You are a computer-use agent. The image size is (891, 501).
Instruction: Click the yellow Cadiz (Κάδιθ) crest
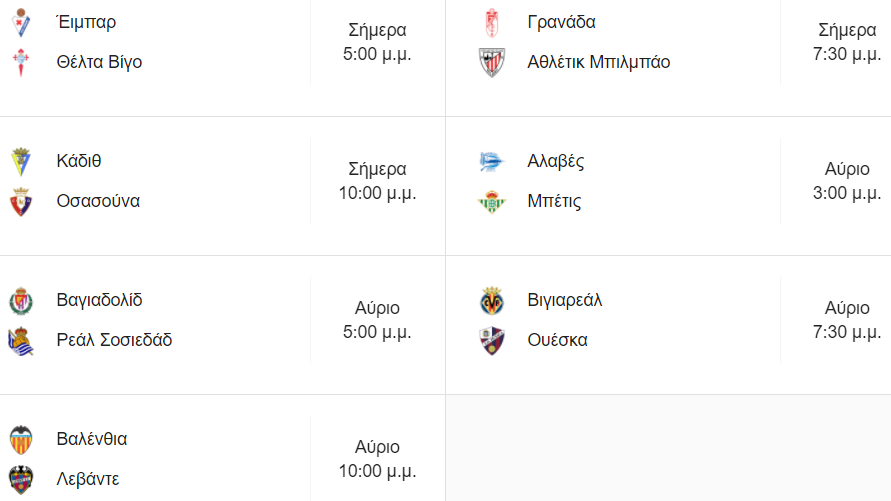(x=21, y=161)
